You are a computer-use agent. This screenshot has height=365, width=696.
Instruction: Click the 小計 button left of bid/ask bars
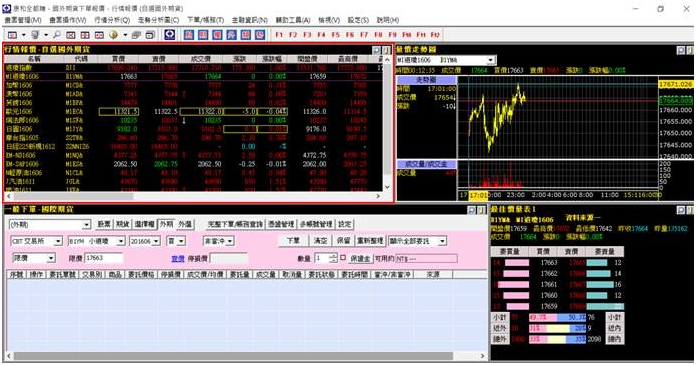click(x=500, y=317)
